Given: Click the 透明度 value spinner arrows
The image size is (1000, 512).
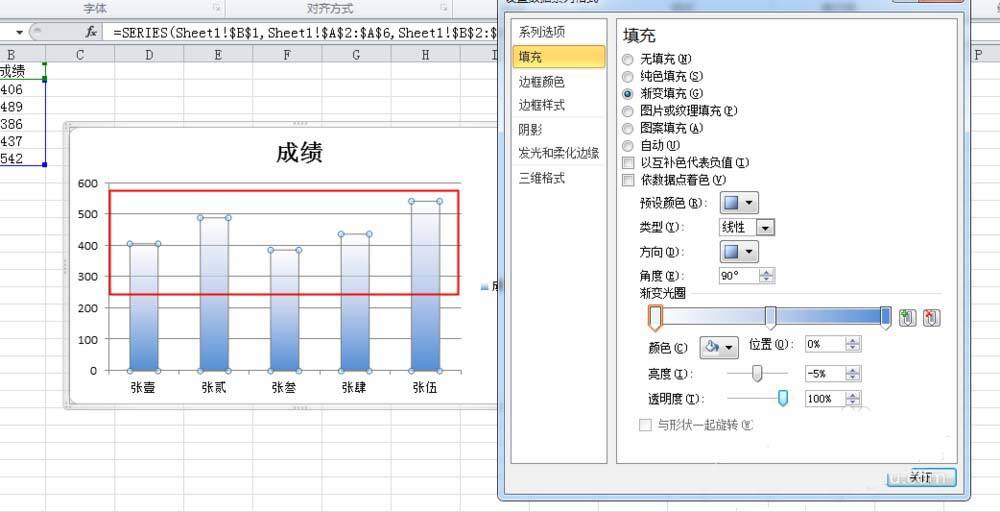Looking at the screenshot, I should point(853,399).
